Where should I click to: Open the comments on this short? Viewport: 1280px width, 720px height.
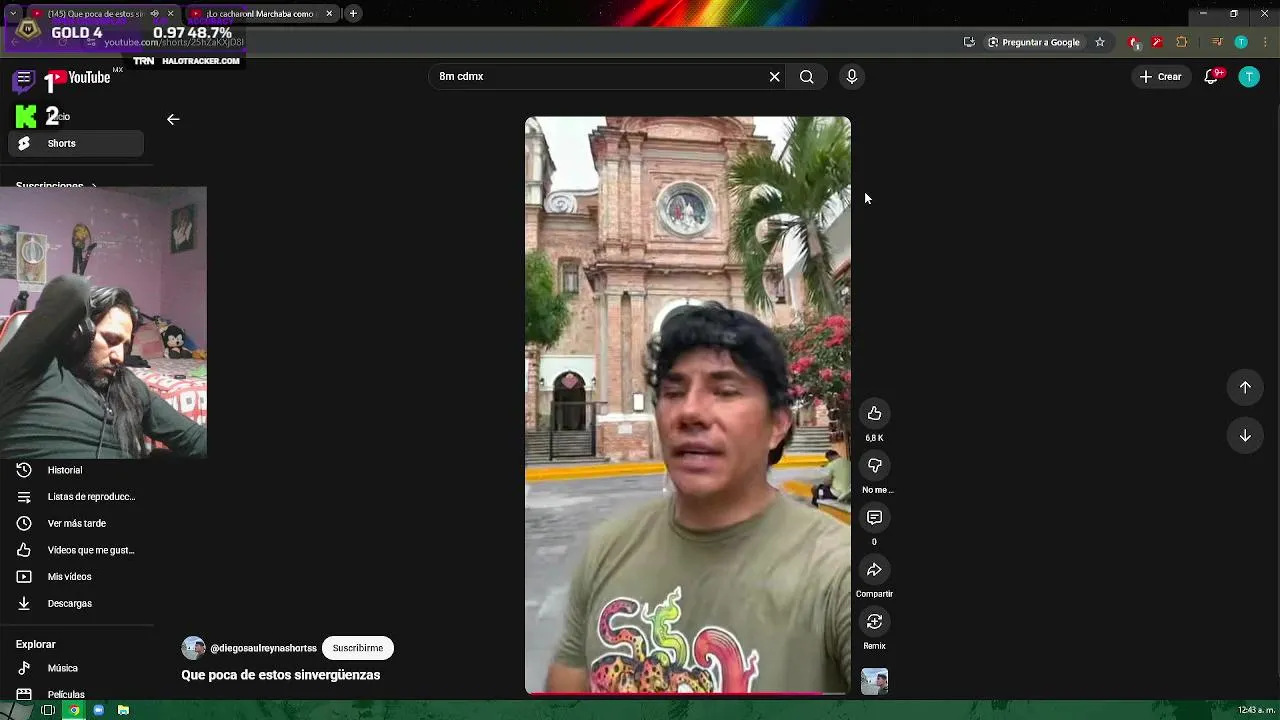coord(874,518)
